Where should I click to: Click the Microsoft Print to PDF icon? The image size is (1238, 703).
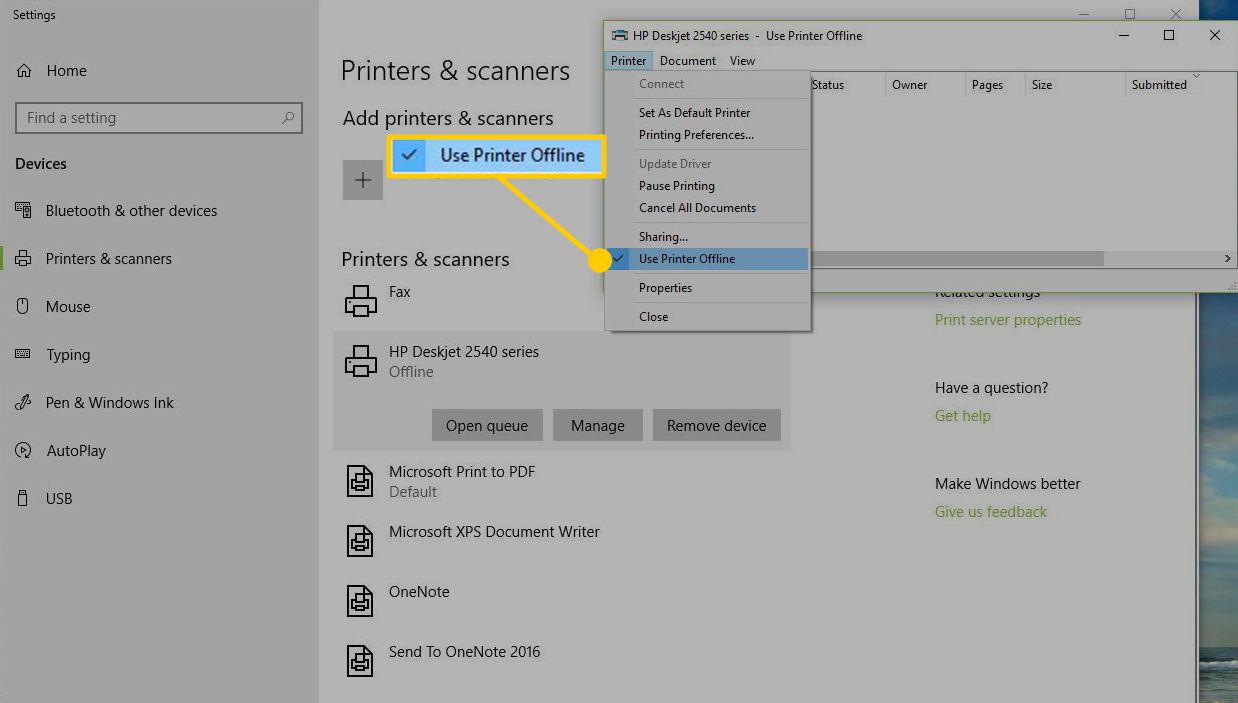[360, 481]
